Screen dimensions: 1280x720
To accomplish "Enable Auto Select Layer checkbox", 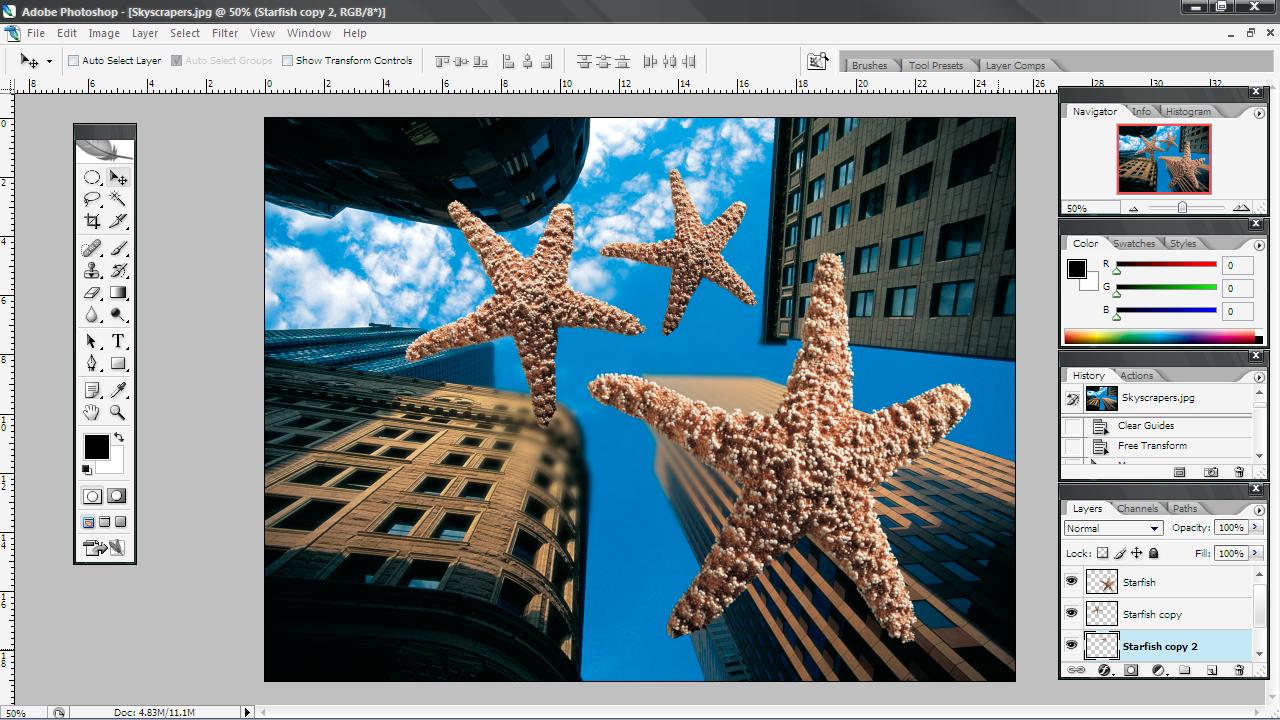I will [73, 61].
